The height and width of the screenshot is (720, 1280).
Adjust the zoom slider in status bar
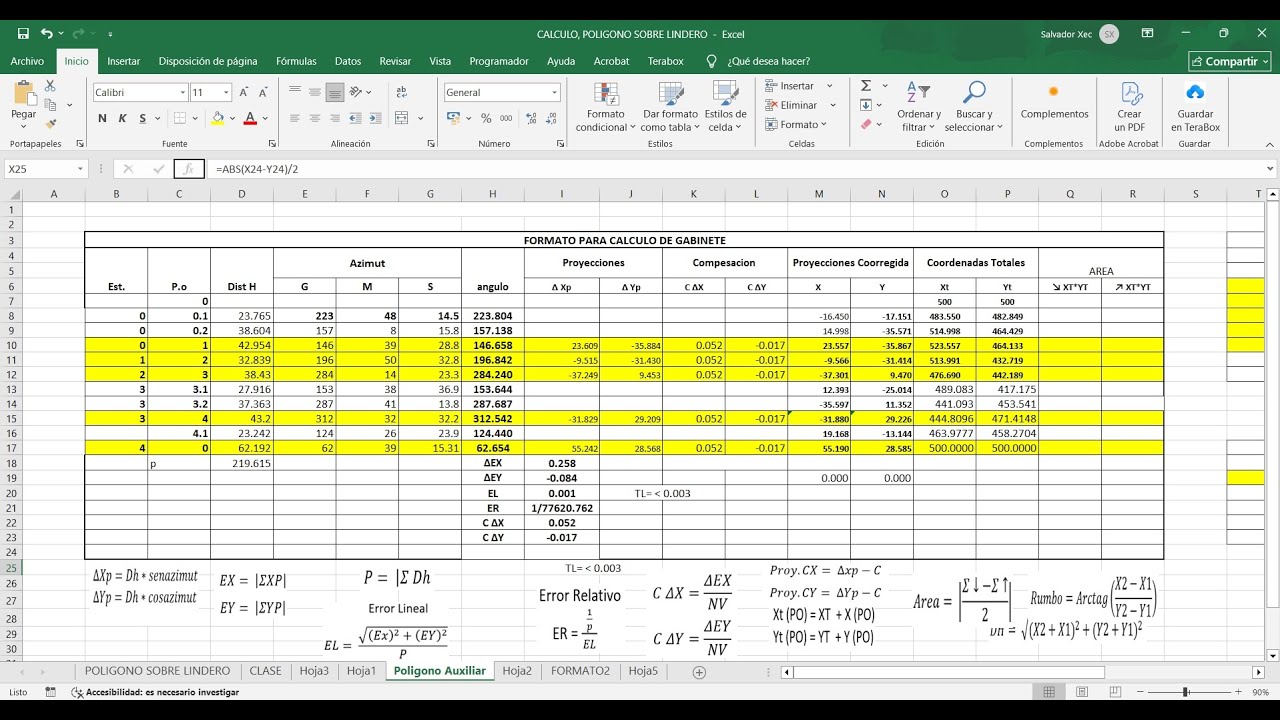1185,692
